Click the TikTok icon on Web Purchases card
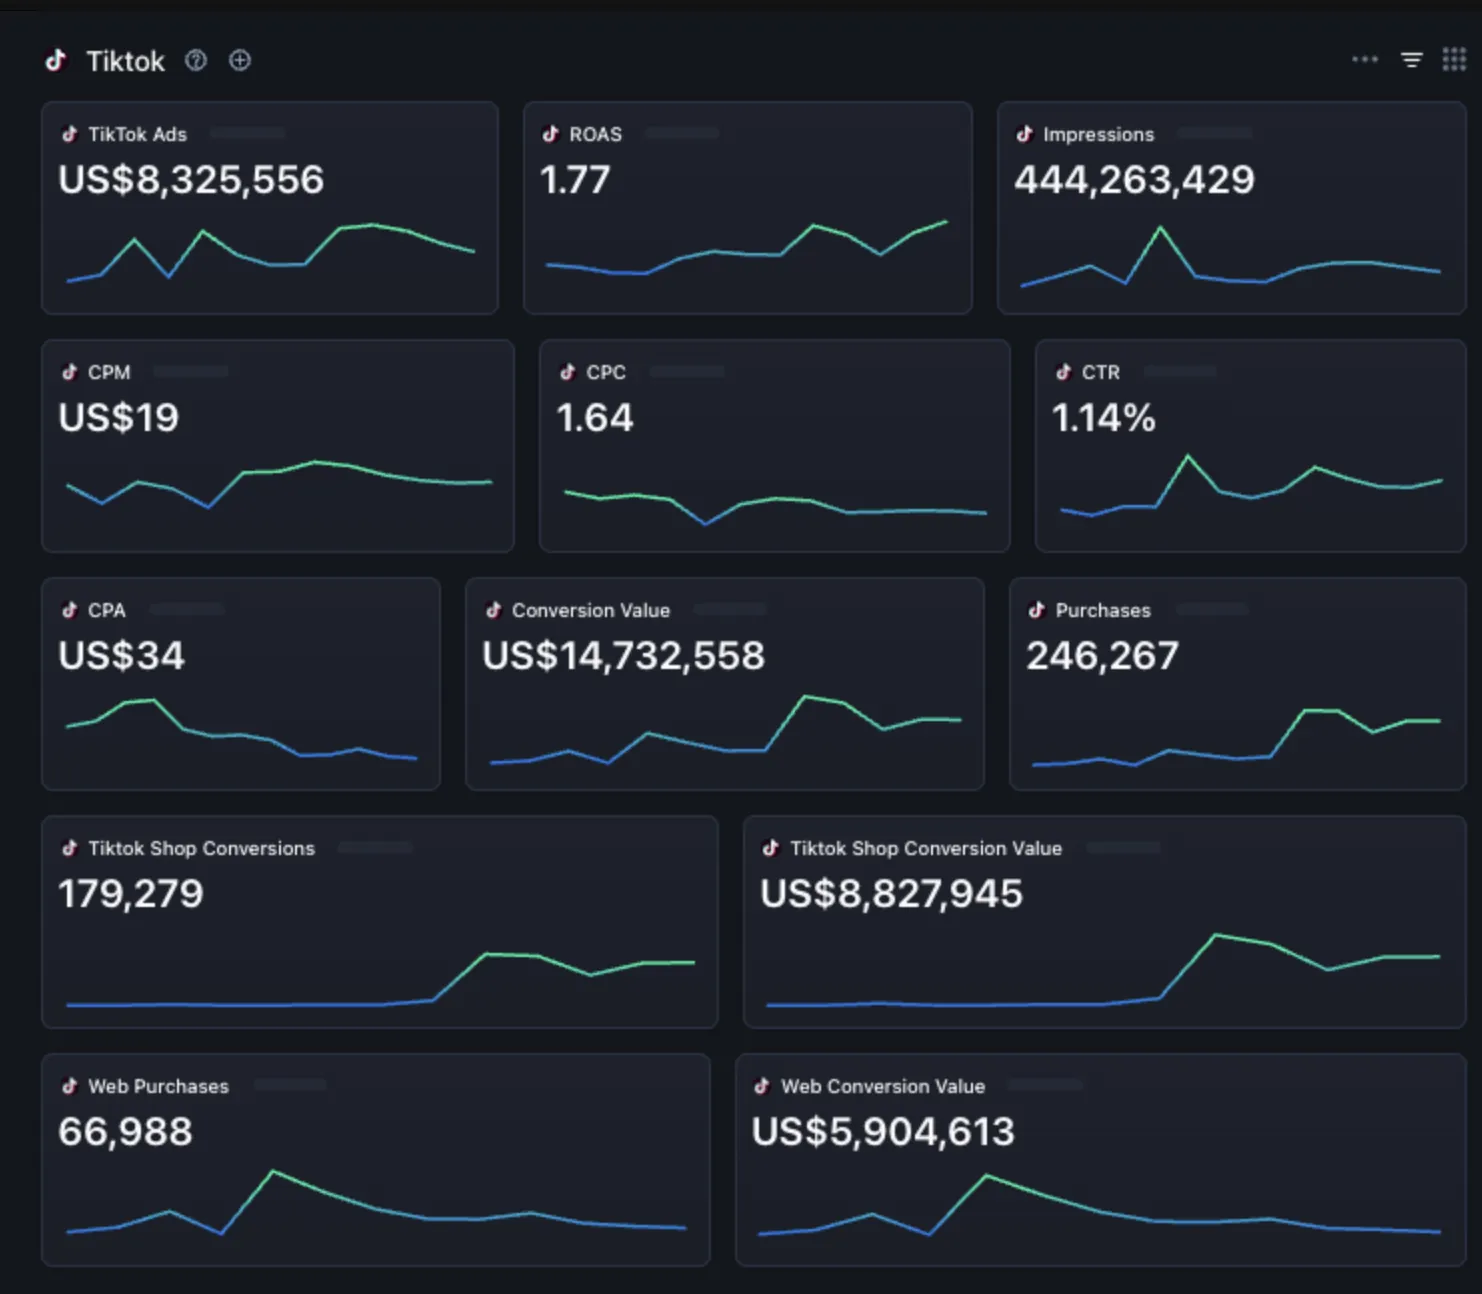Image resolution: width=1482 pixels, height=1294 pixels. coord(70,1086)
